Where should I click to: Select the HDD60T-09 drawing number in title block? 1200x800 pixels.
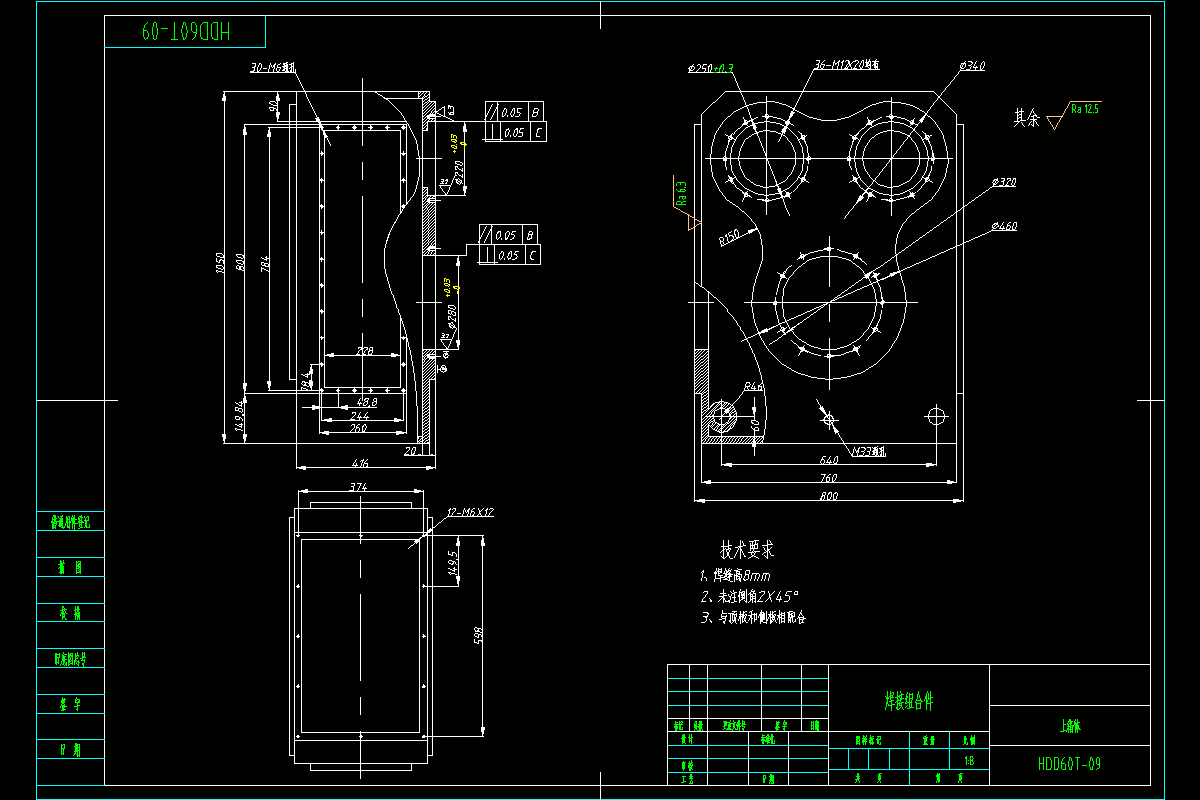point(1070,764)
